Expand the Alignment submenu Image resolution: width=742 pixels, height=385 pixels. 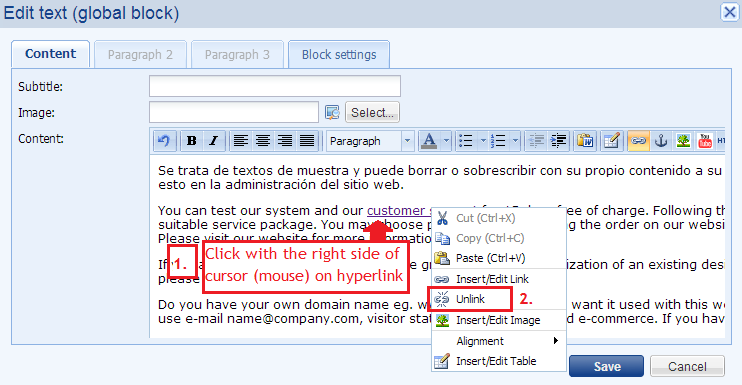click(499, 341)
